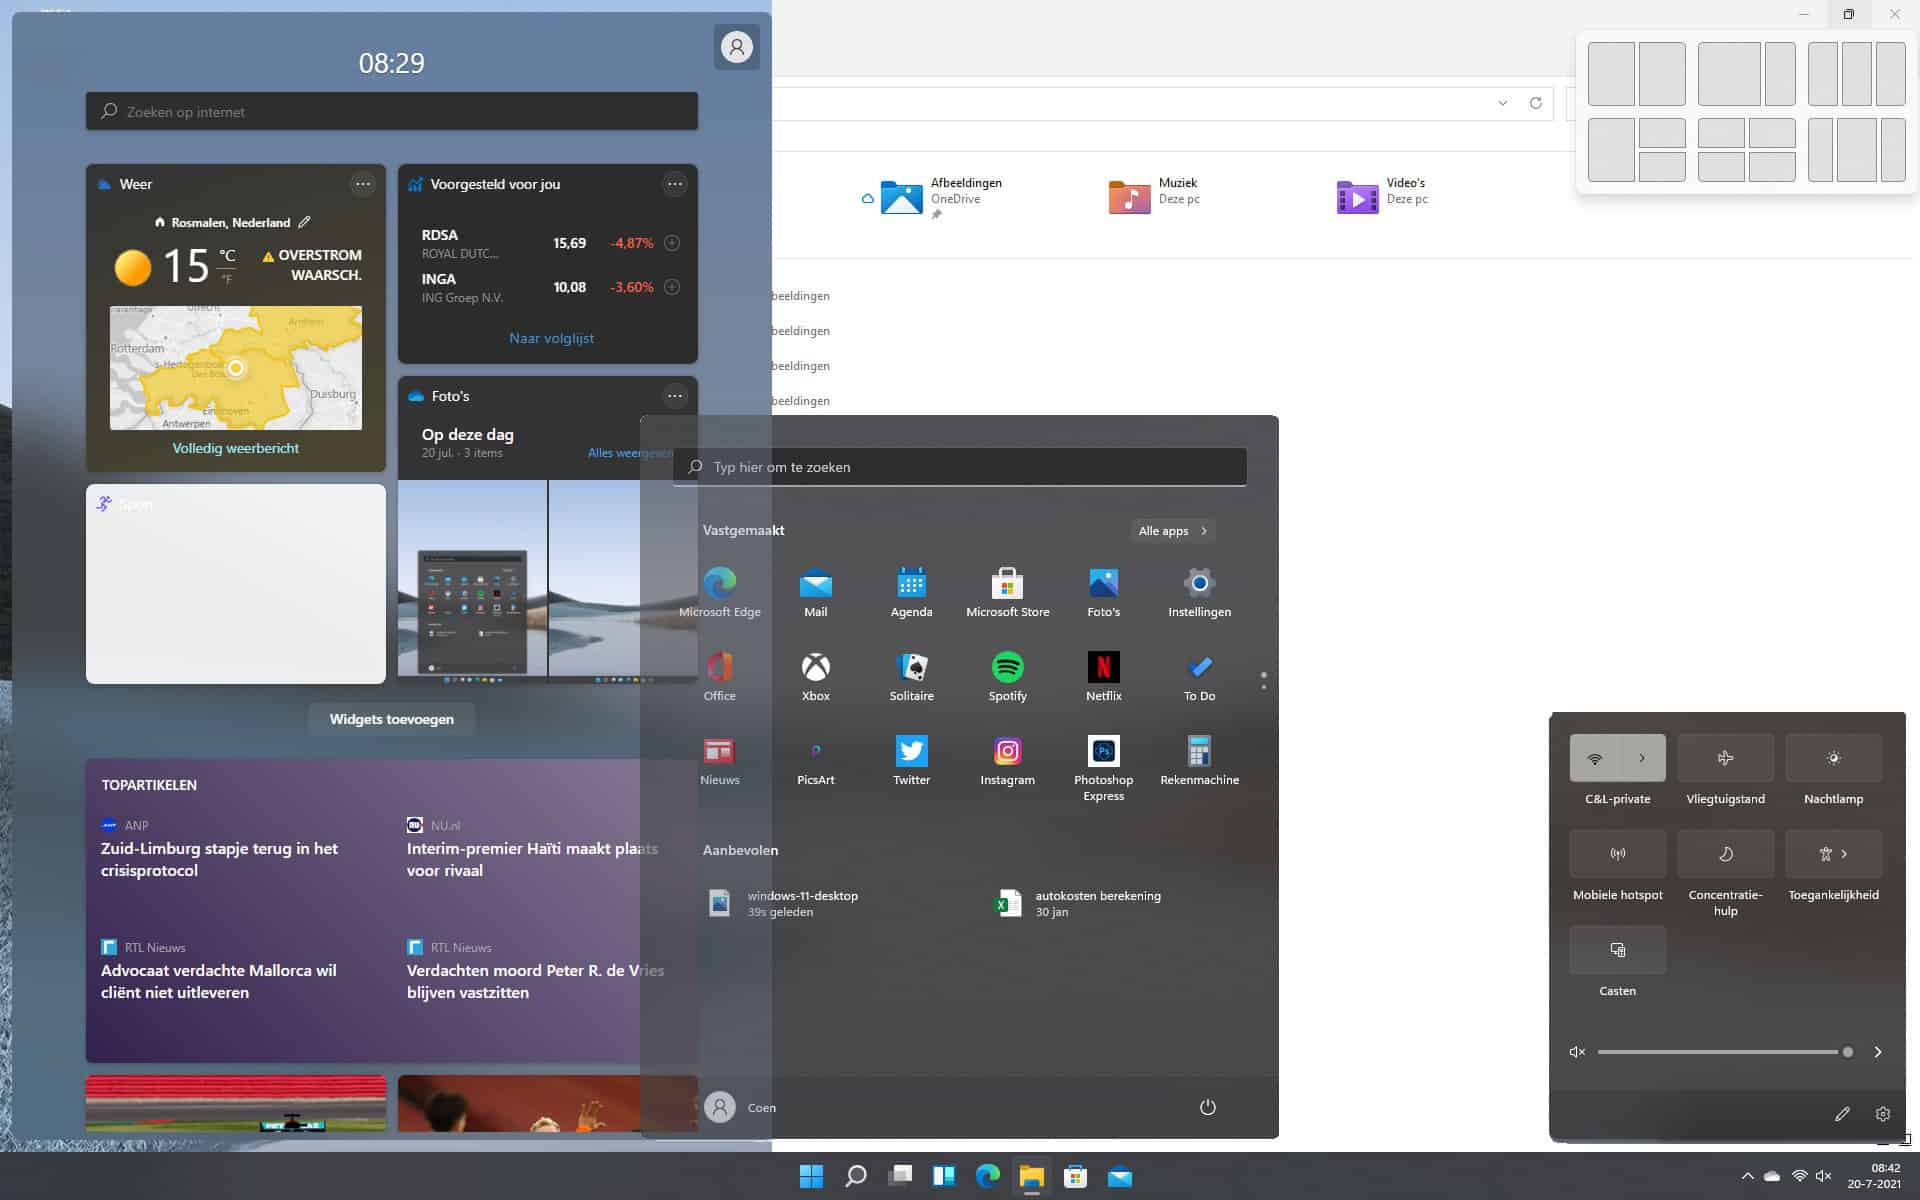
Task: Click Zoeken op internet search field
Action: (x=392, y=111)
